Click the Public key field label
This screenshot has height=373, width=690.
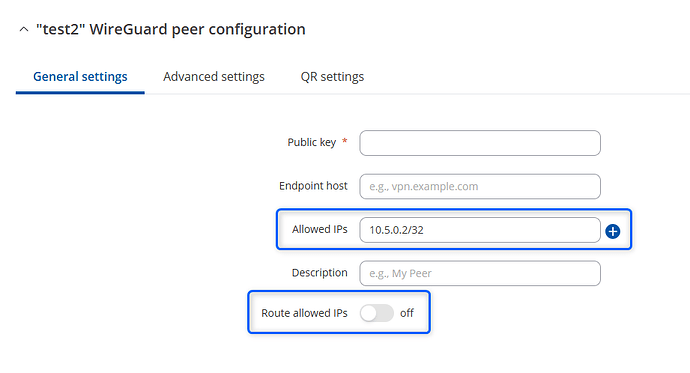pos(312,142)
